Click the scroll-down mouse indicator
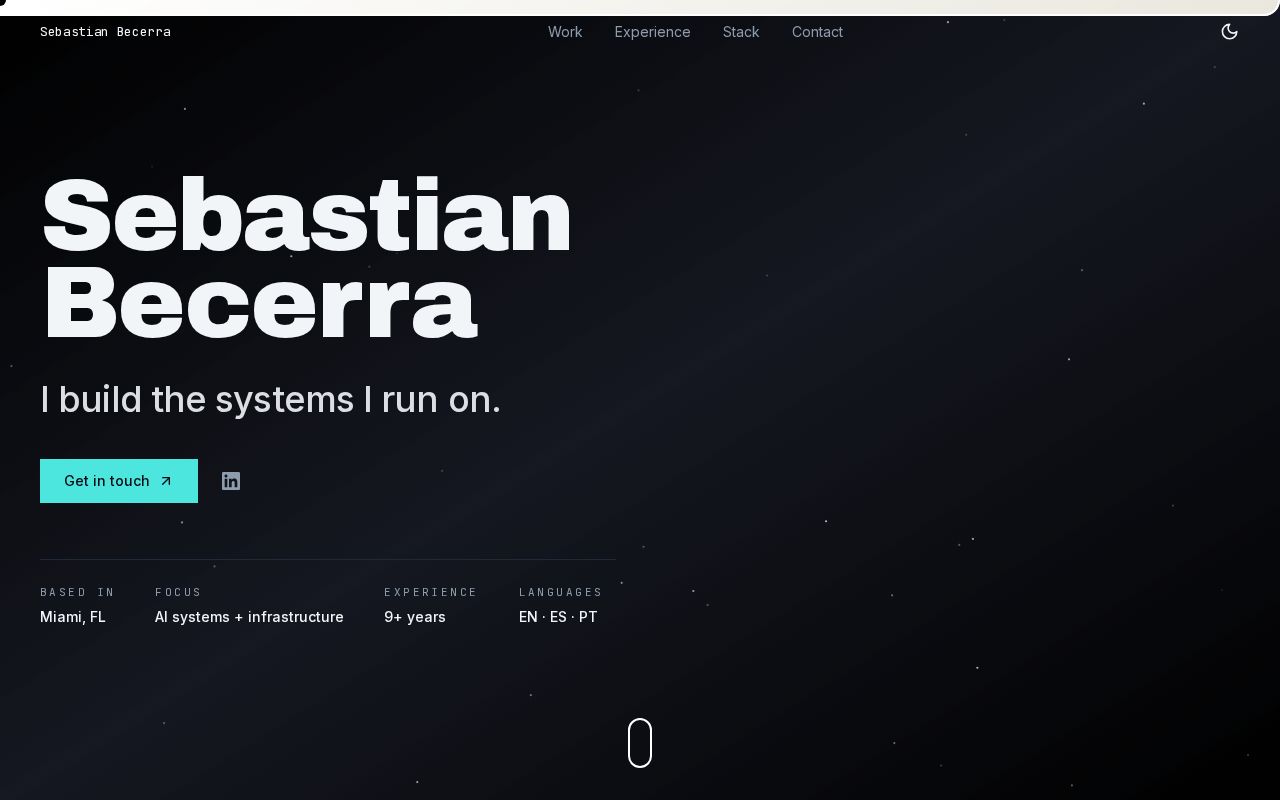The width and height of the screenshot is (1280, 800). click(x=640, y=743)
